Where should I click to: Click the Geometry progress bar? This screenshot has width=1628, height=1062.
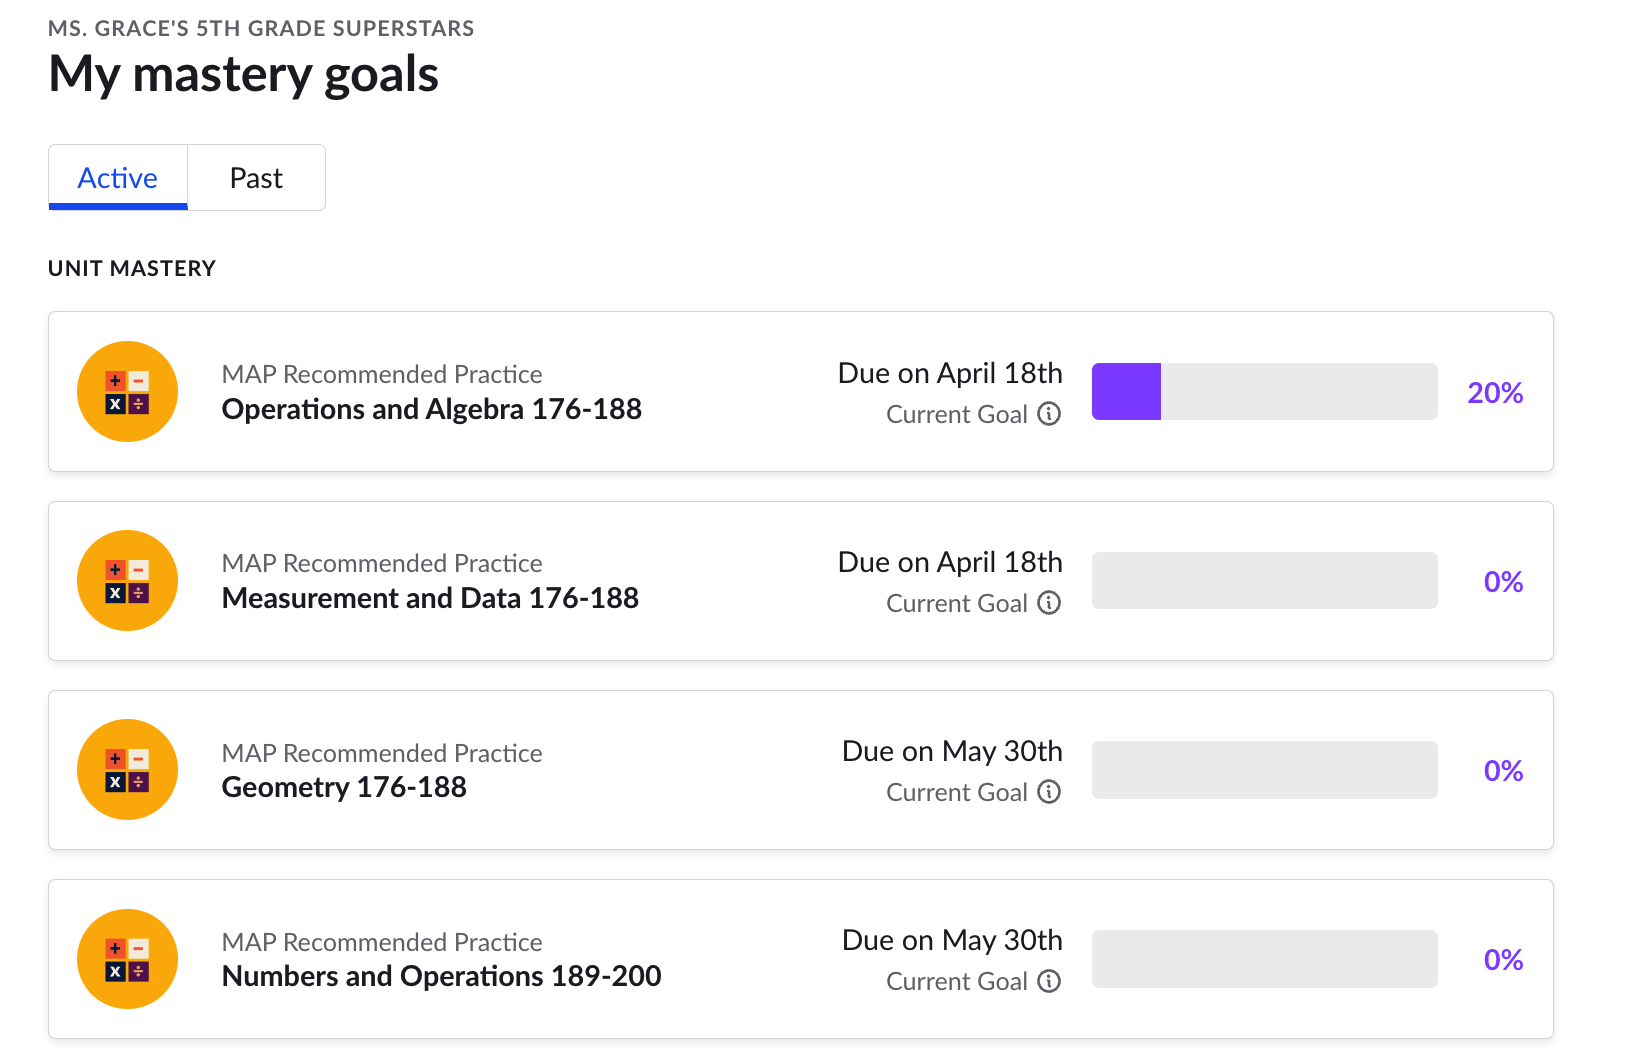click(x=1264, y=770)
